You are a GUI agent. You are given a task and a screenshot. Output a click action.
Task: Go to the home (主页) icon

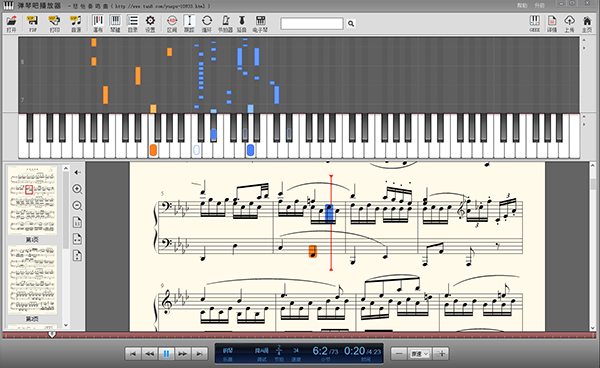coord(587,23)
